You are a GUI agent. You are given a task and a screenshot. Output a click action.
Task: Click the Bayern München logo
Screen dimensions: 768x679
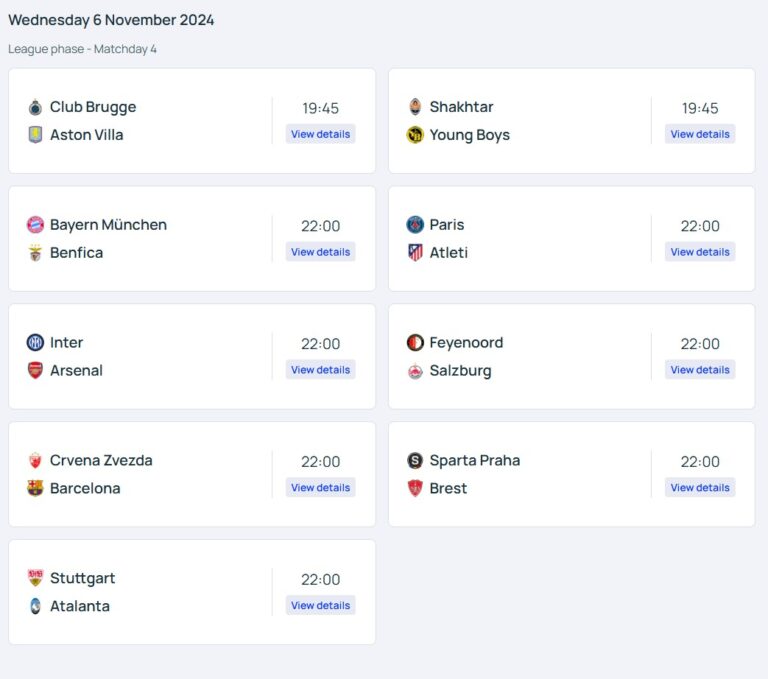point(36,225)
